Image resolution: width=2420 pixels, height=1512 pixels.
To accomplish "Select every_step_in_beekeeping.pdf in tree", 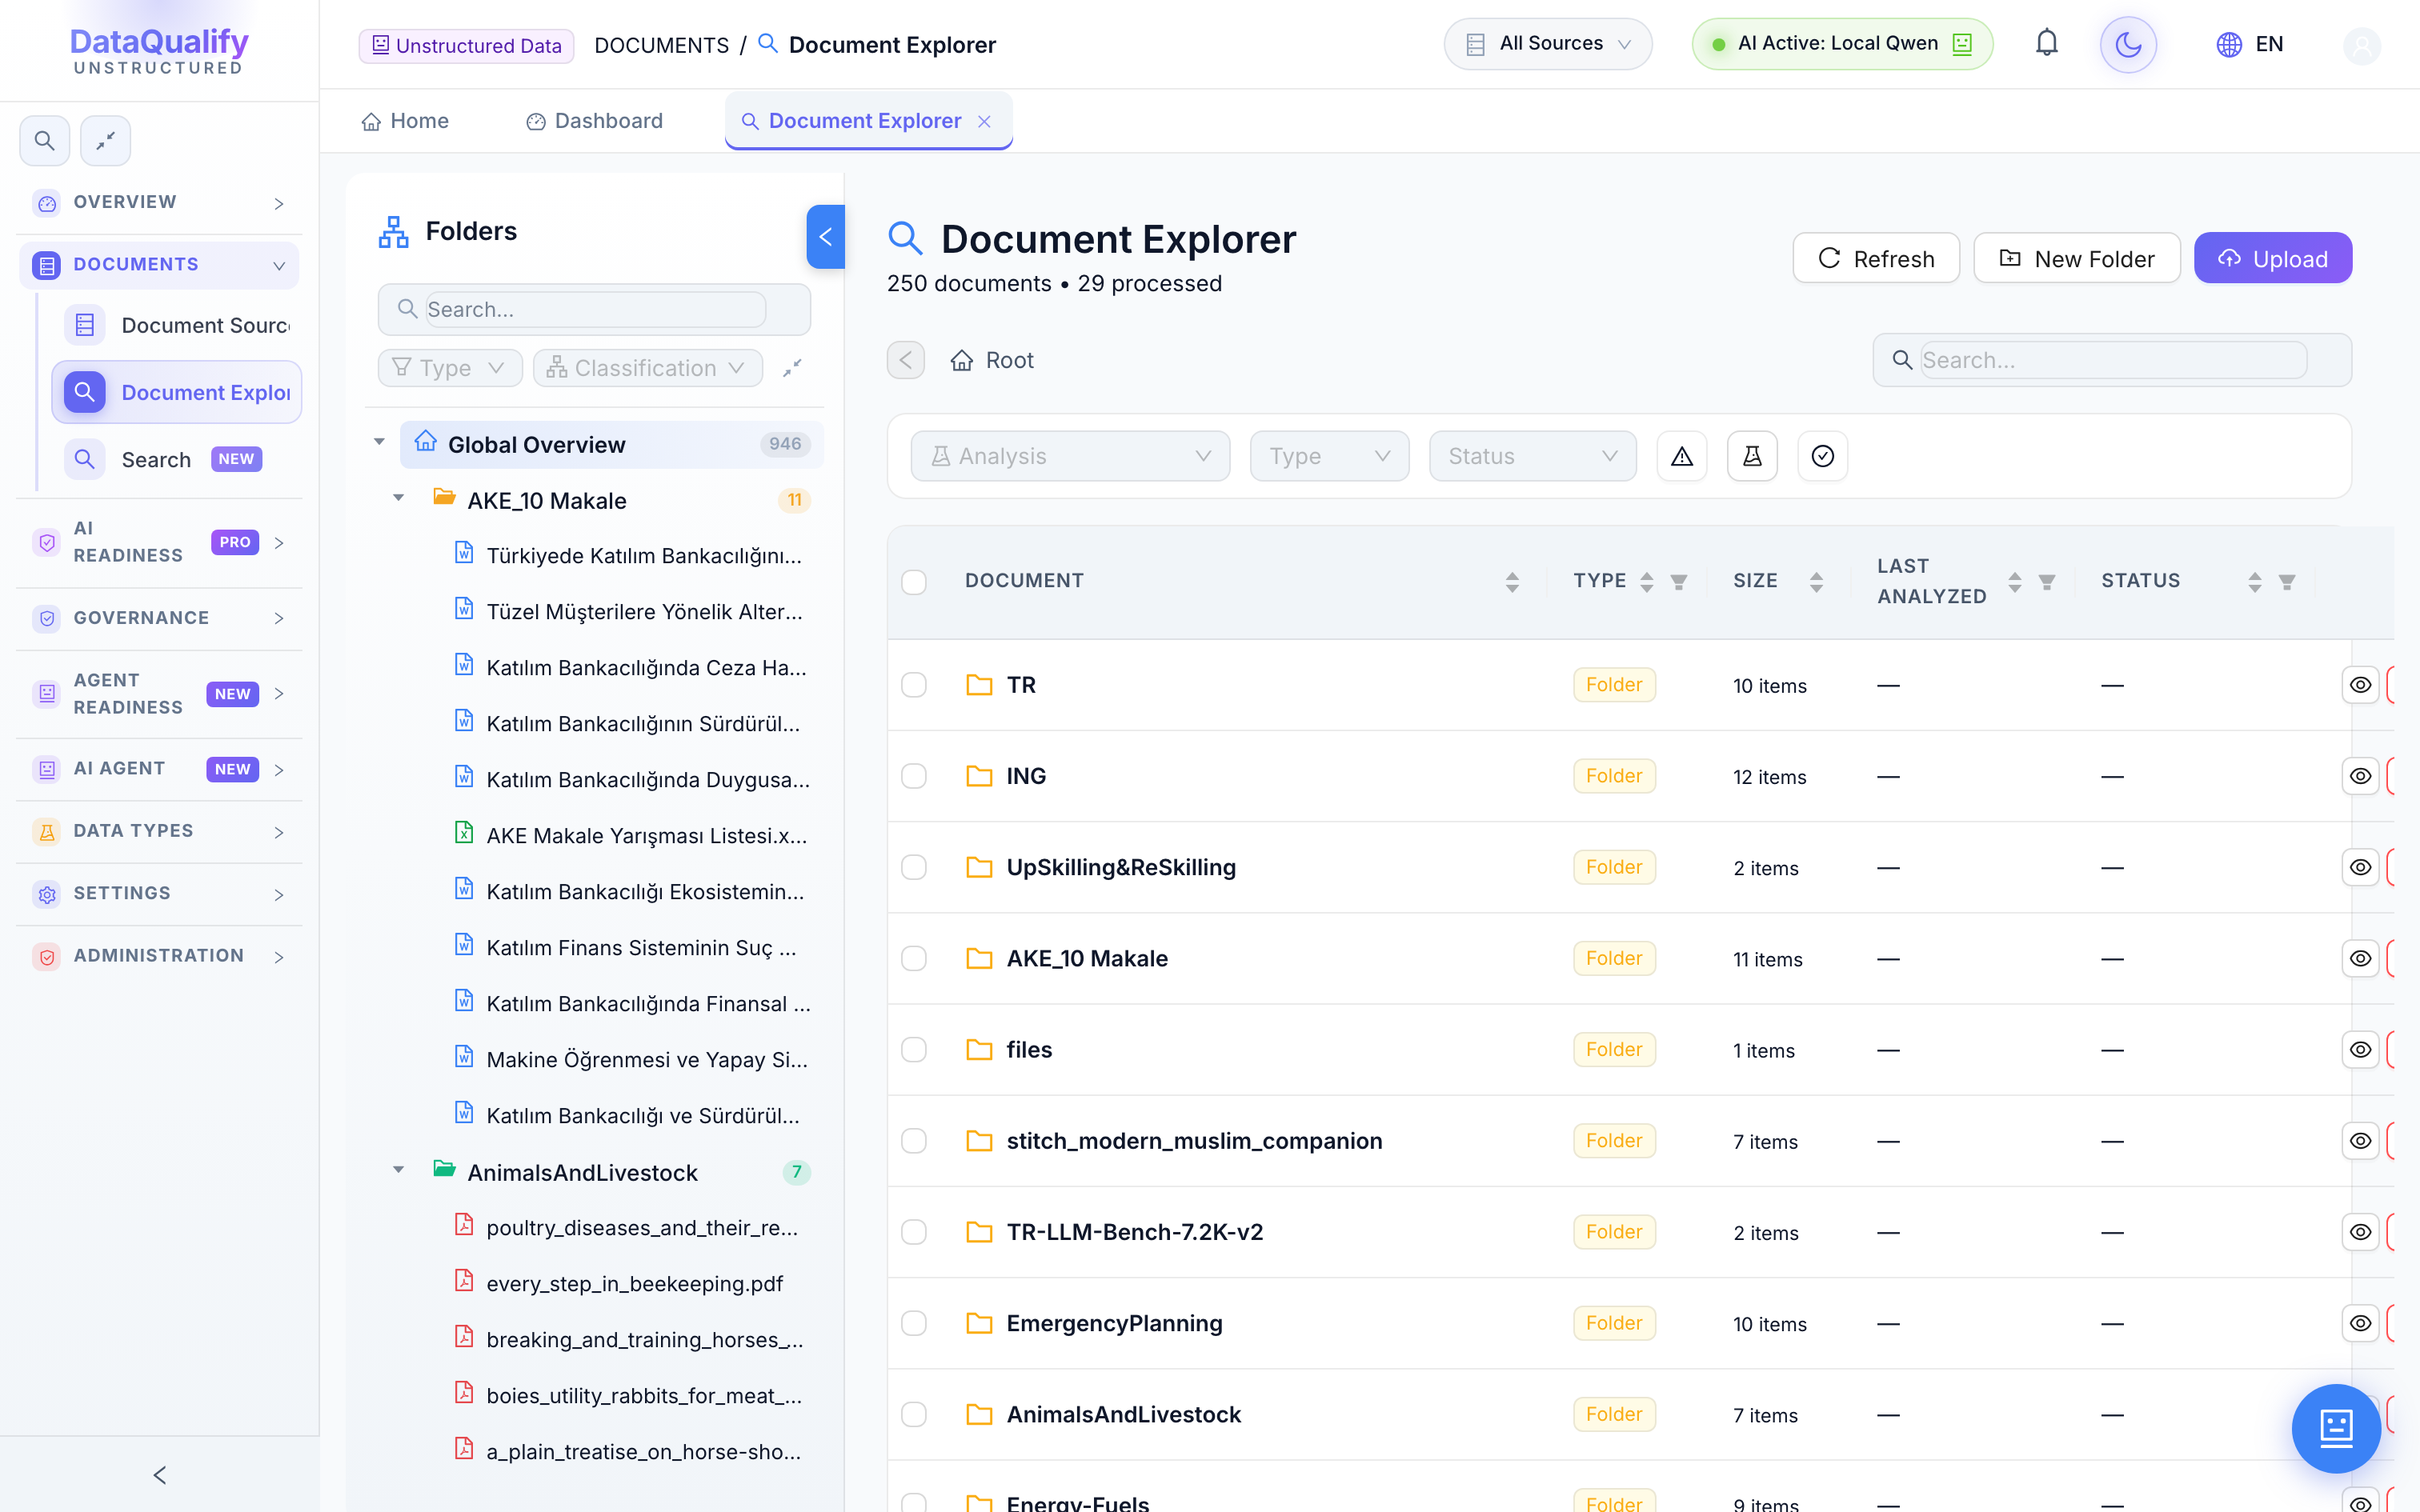I will tap(634, 1283).
